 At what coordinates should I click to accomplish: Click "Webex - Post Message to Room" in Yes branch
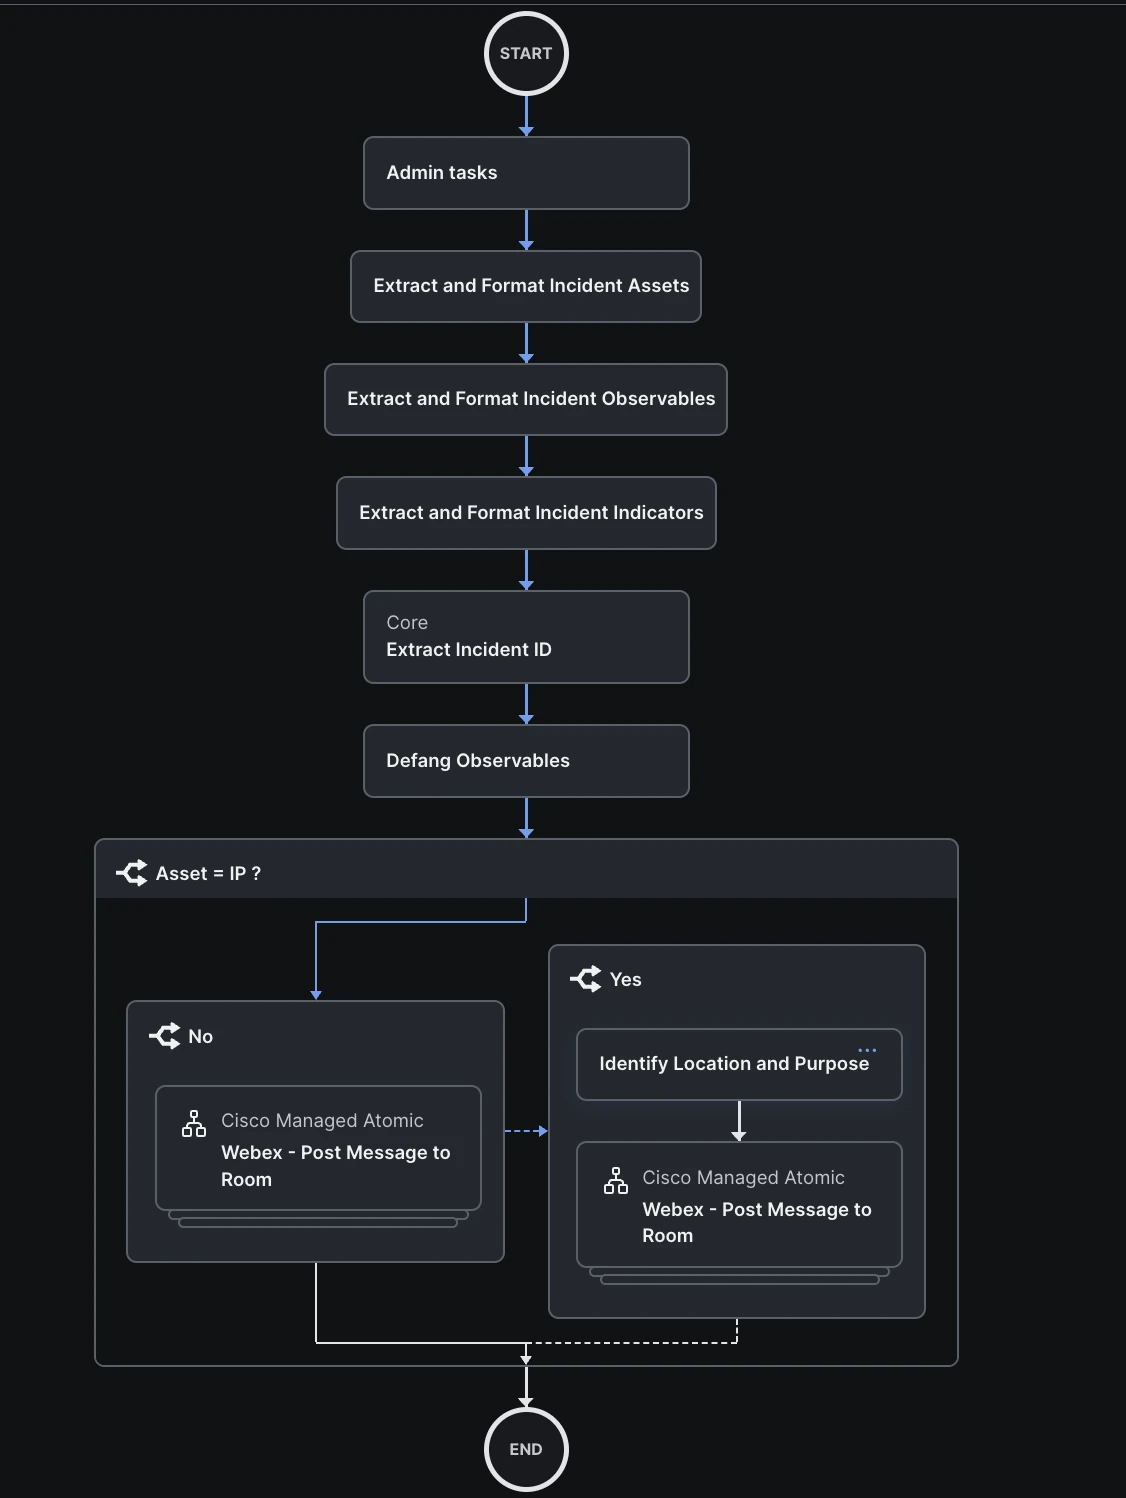click(757, 1222)
